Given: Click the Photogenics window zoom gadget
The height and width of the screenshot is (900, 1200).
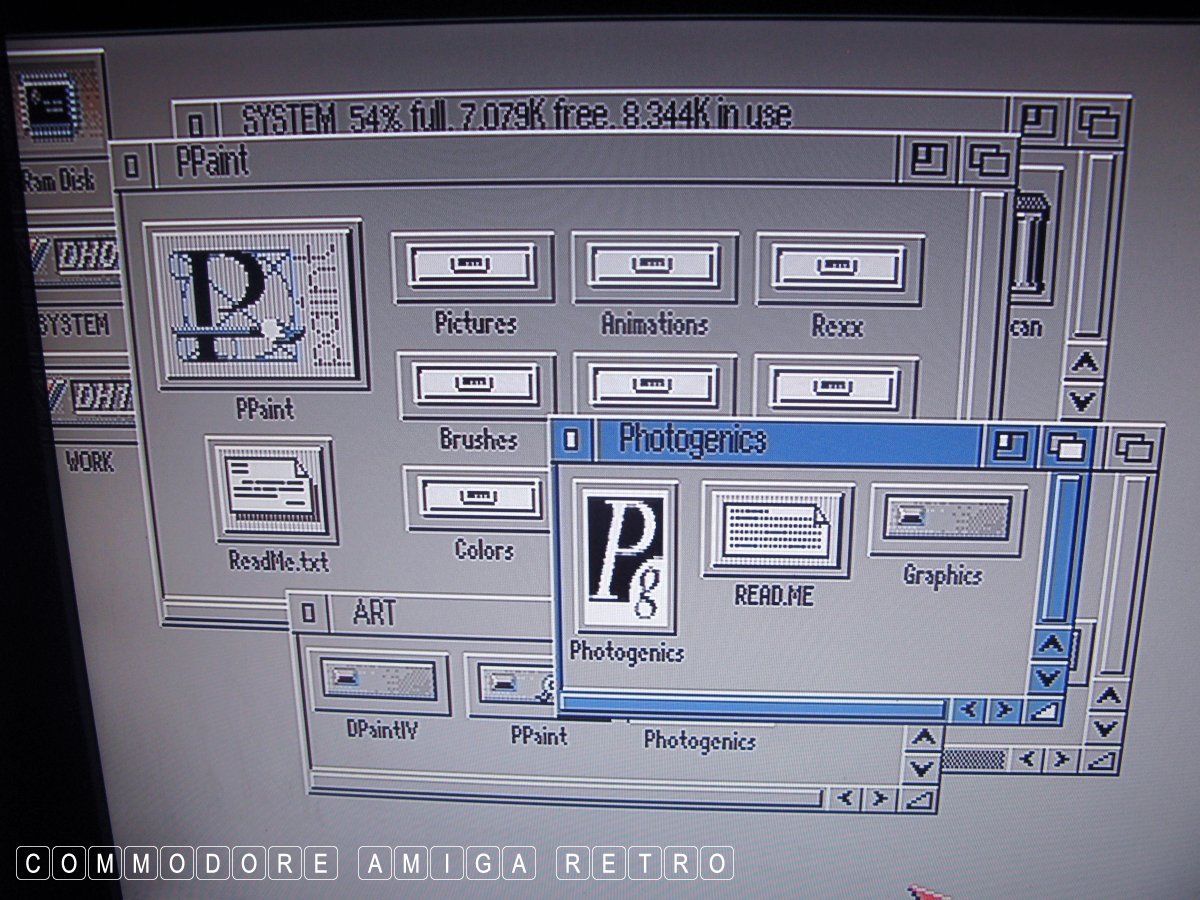Looking at the screenshot, I should pos(1011,445).
